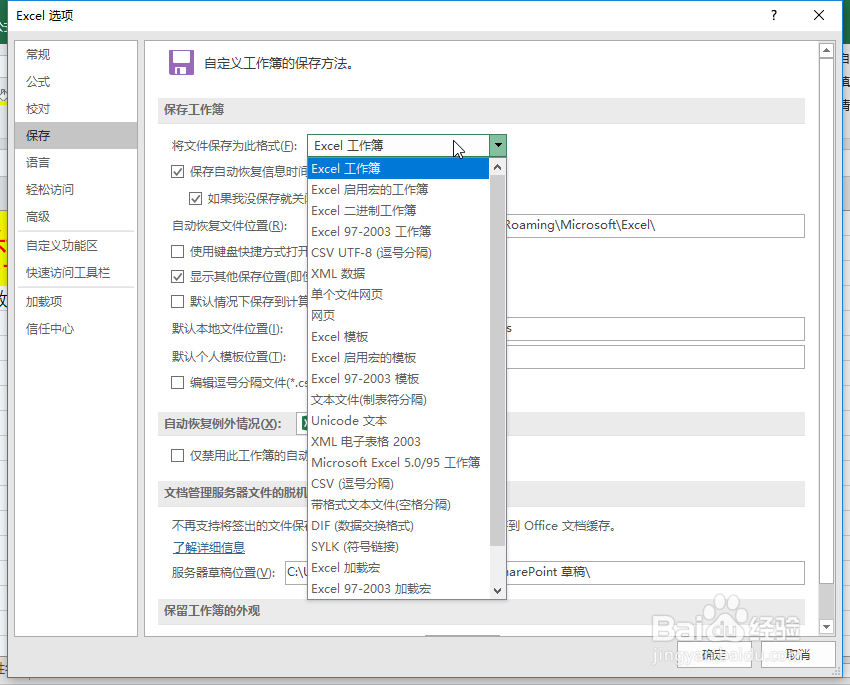Screen dimensions: 850x685
Task: Click the 取消 button
Action: [x=798, y=655]
